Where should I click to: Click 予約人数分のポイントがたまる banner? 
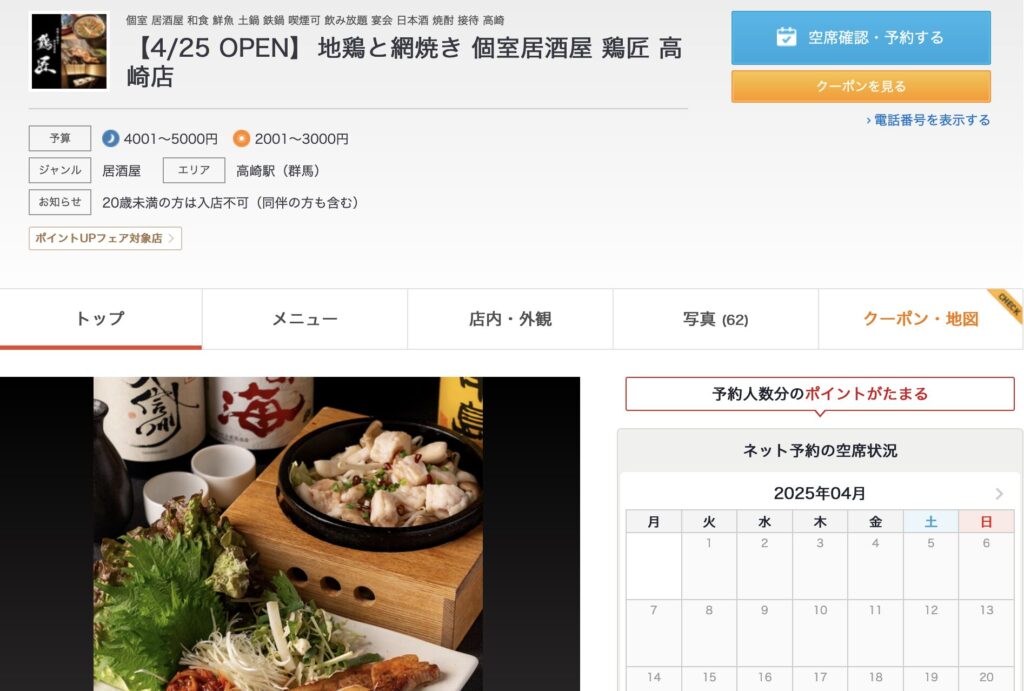coord(820,394)
